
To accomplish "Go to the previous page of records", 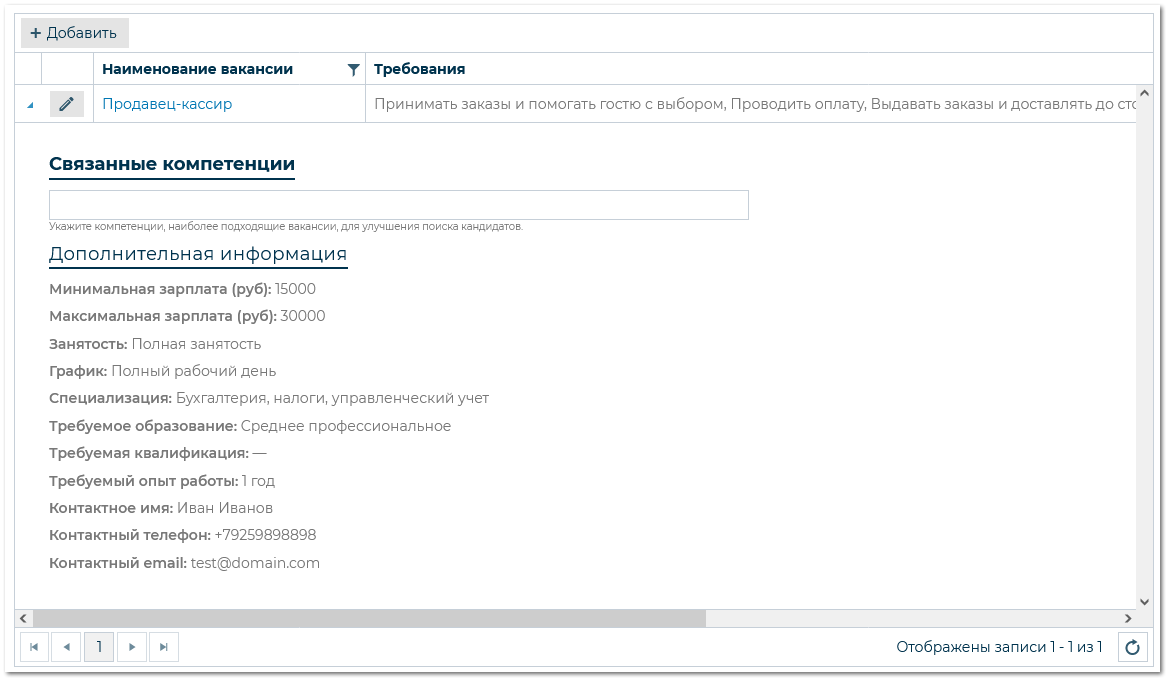I will click(x=66, y=647).
